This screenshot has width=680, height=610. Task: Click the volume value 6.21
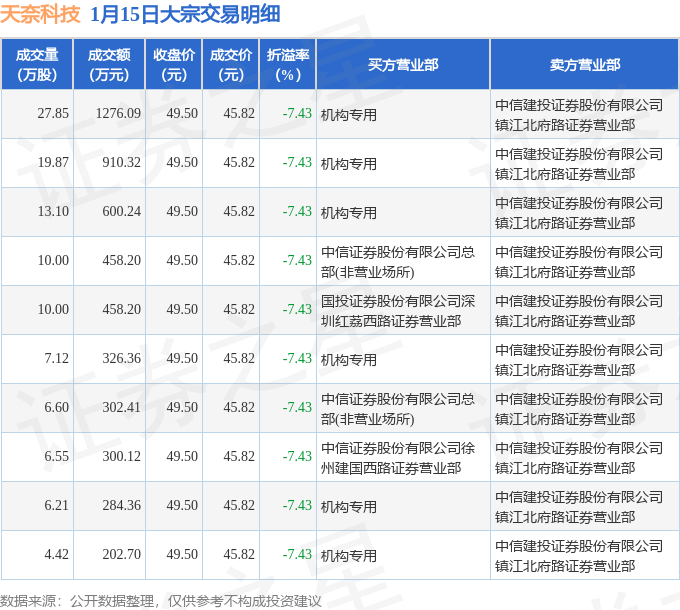point(56,506)
